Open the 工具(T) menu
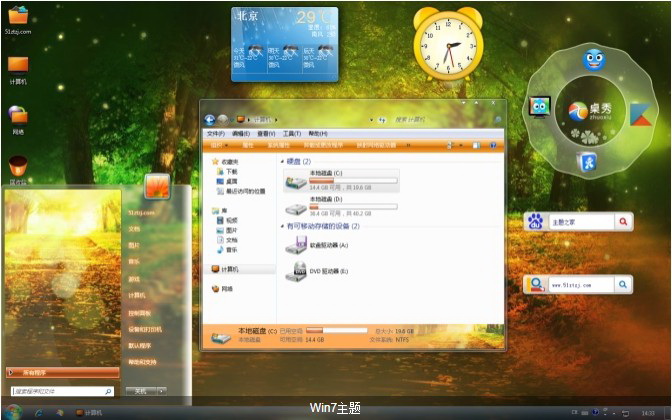Image resolution: width=672 pixels, height=420 pixels. click(292, 134)
